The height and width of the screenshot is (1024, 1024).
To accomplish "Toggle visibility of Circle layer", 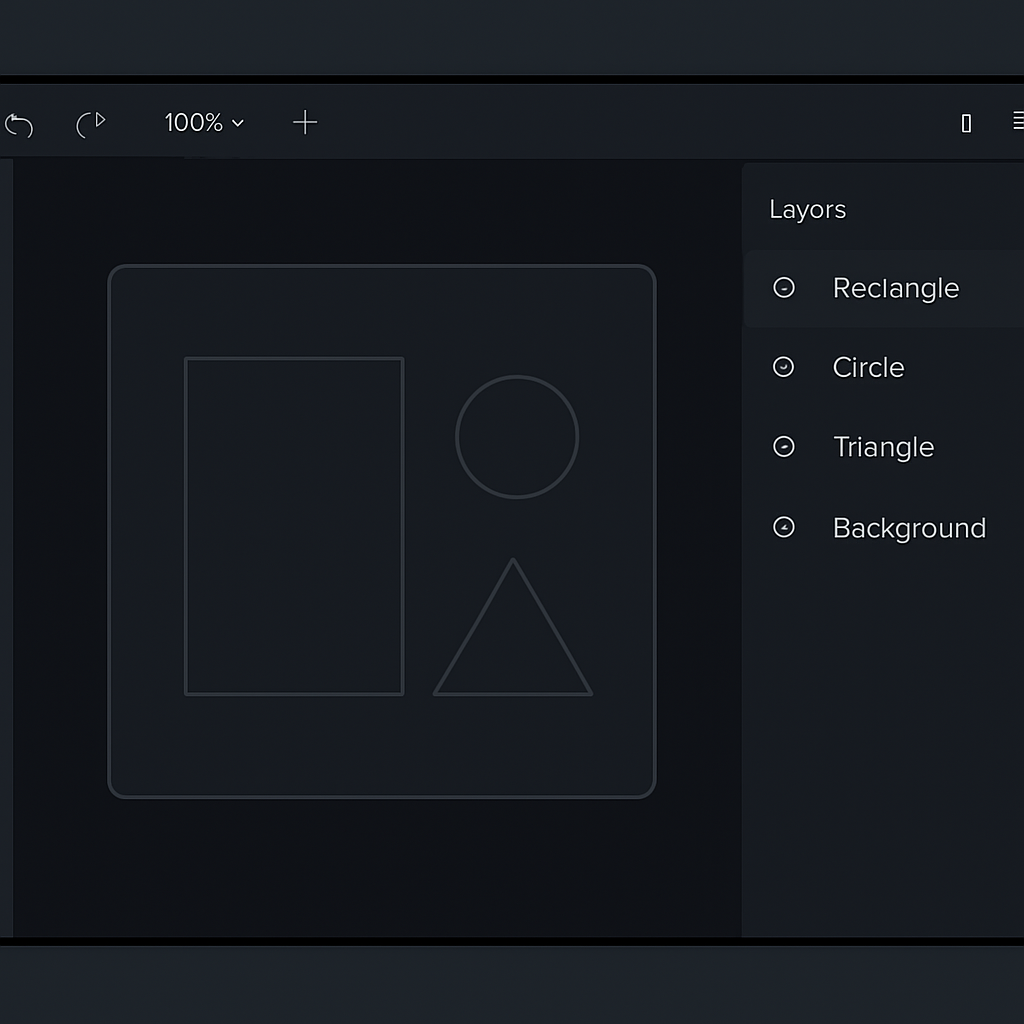I will click(784, 367).
